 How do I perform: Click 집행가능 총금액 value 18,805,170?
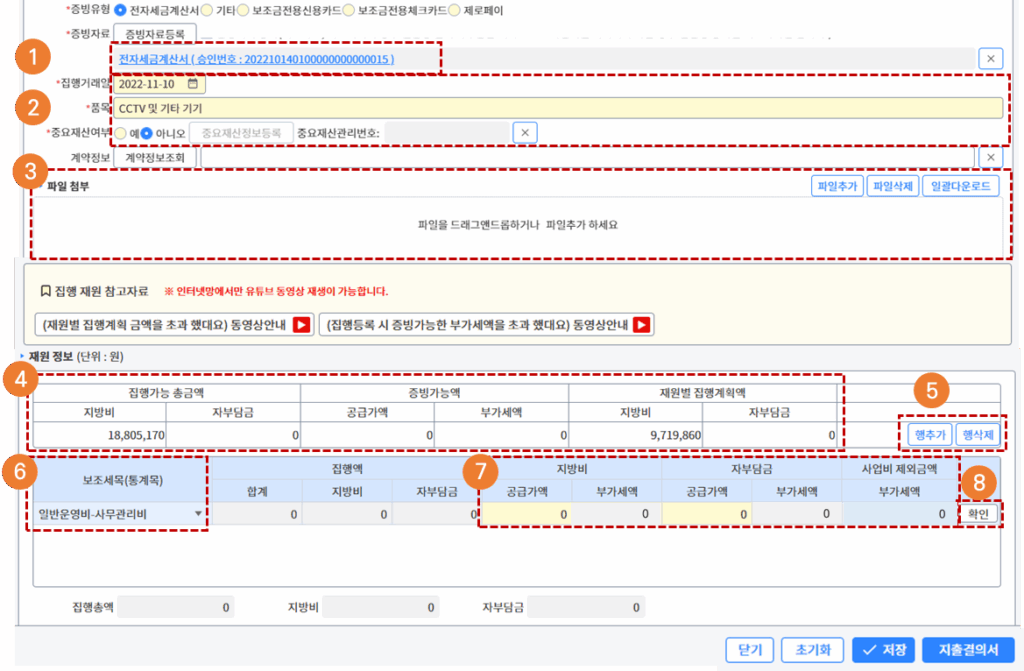(x=100, y=435)
